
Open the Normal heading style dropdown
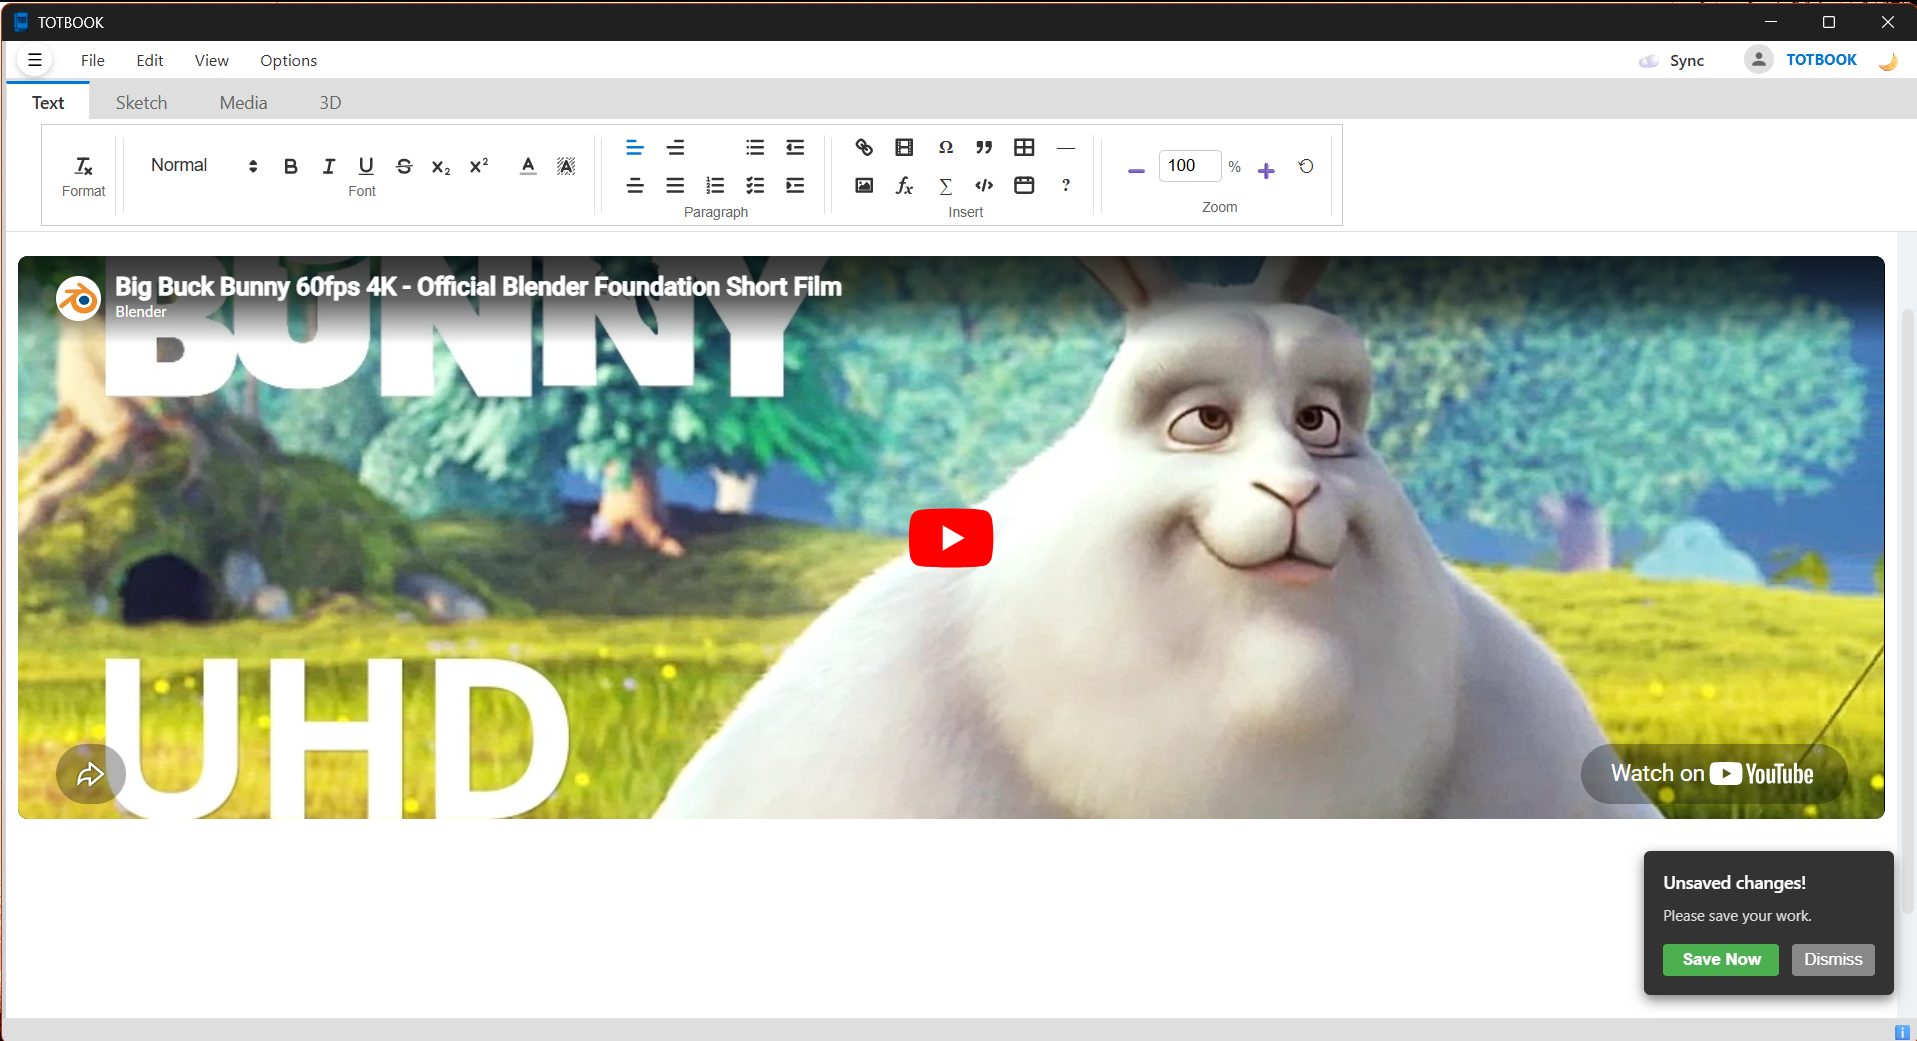[x=204, y=166]
